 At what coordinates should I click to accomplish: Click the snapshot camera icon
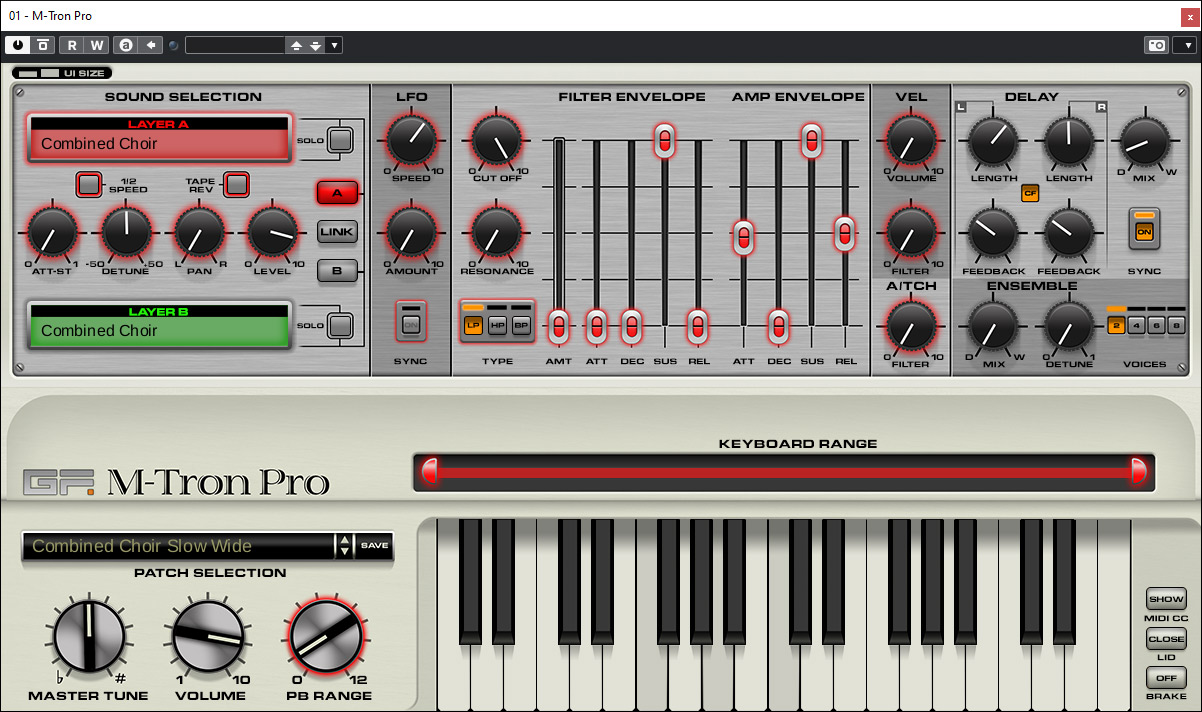point(1156,45)
